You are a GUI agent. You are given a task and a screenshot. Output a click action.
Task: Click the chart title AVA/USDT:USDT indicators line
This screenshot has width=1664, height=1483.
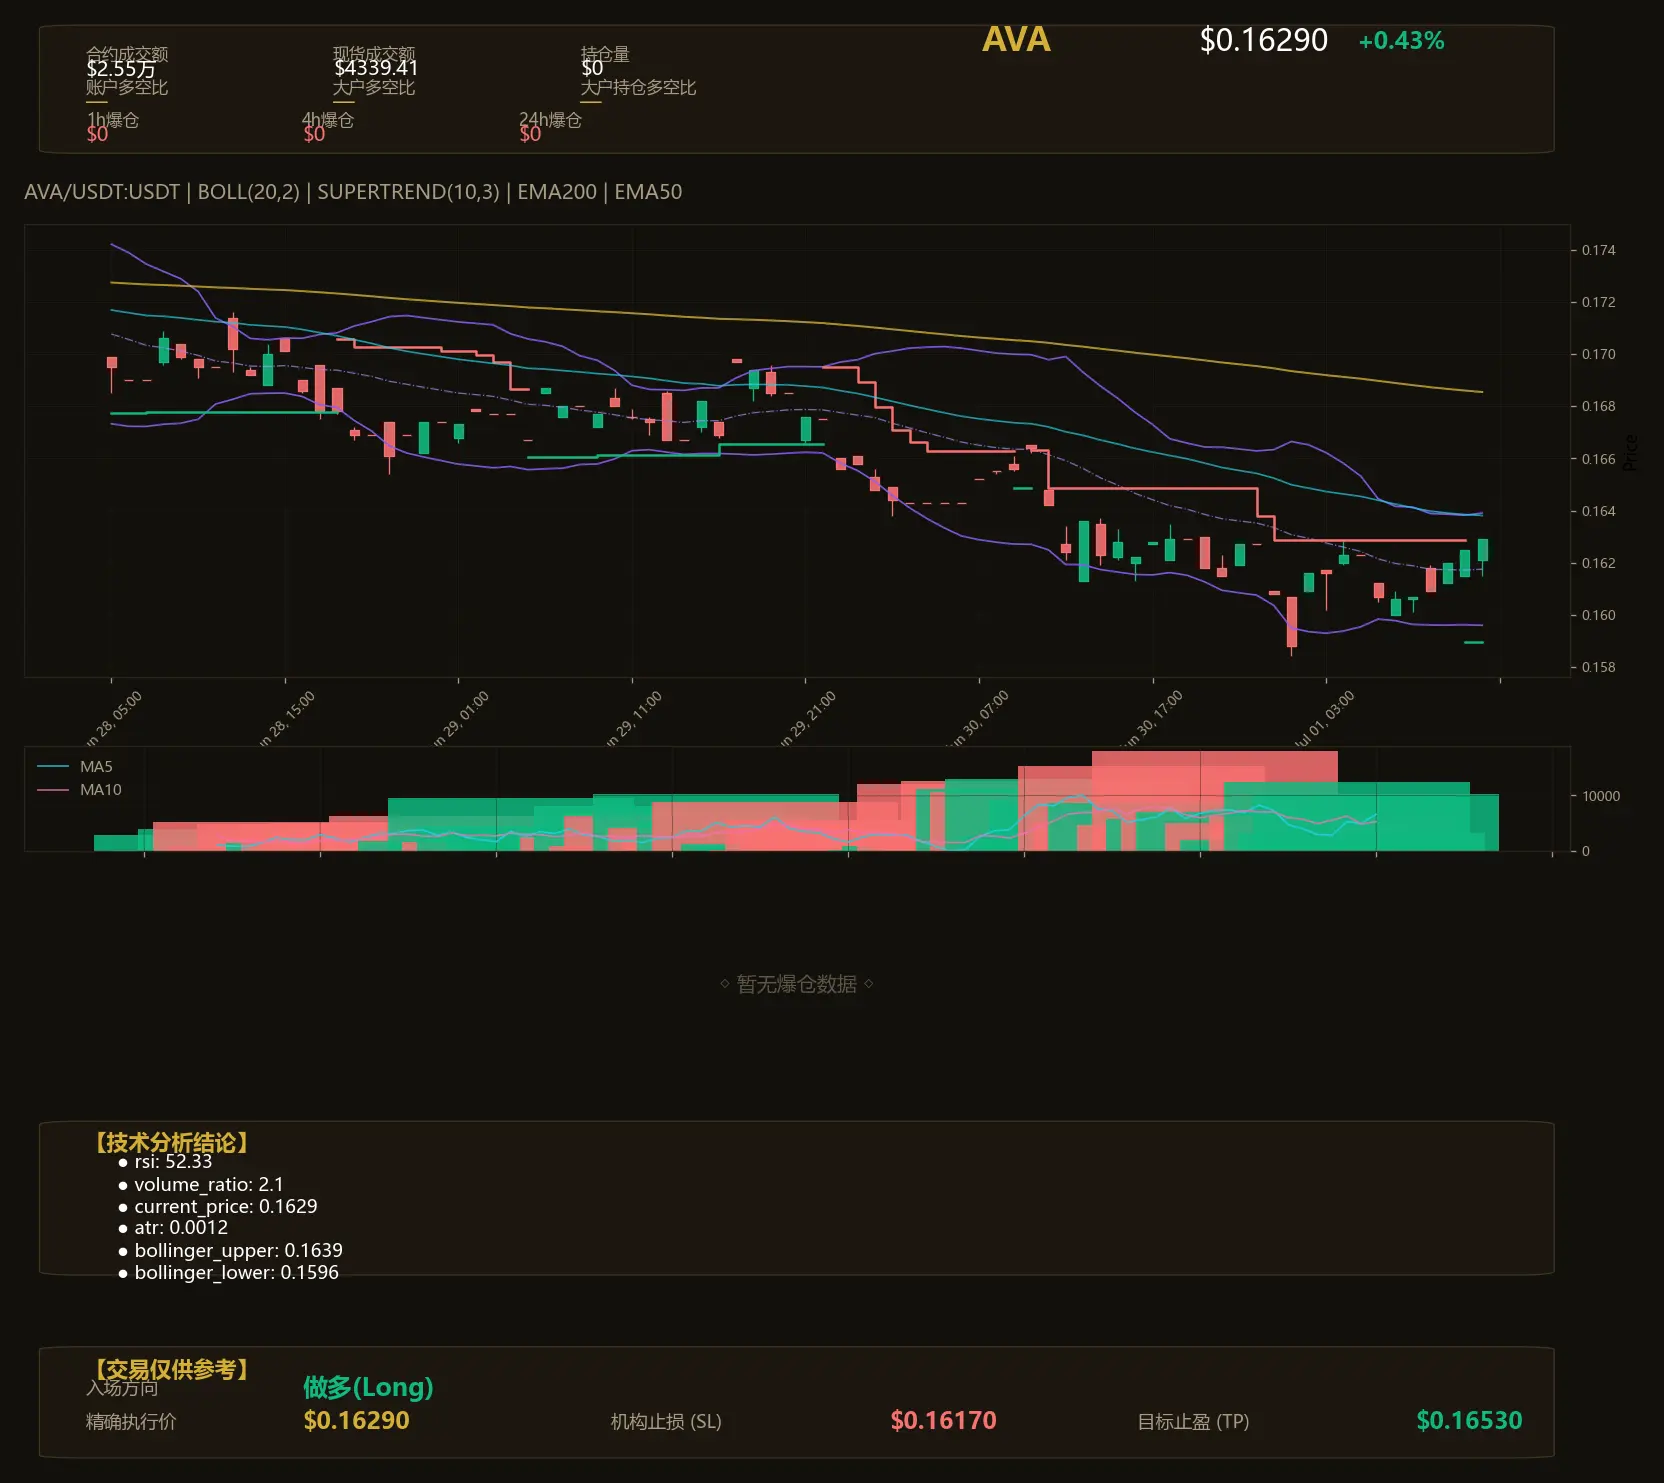(353, 192)
